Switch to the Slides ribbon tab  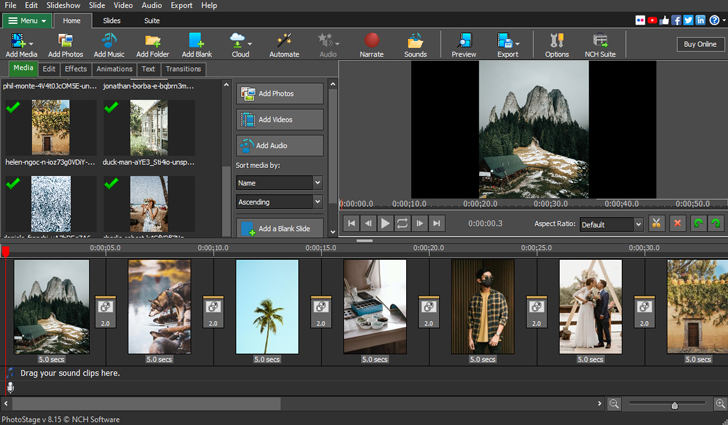pos(111,20)
